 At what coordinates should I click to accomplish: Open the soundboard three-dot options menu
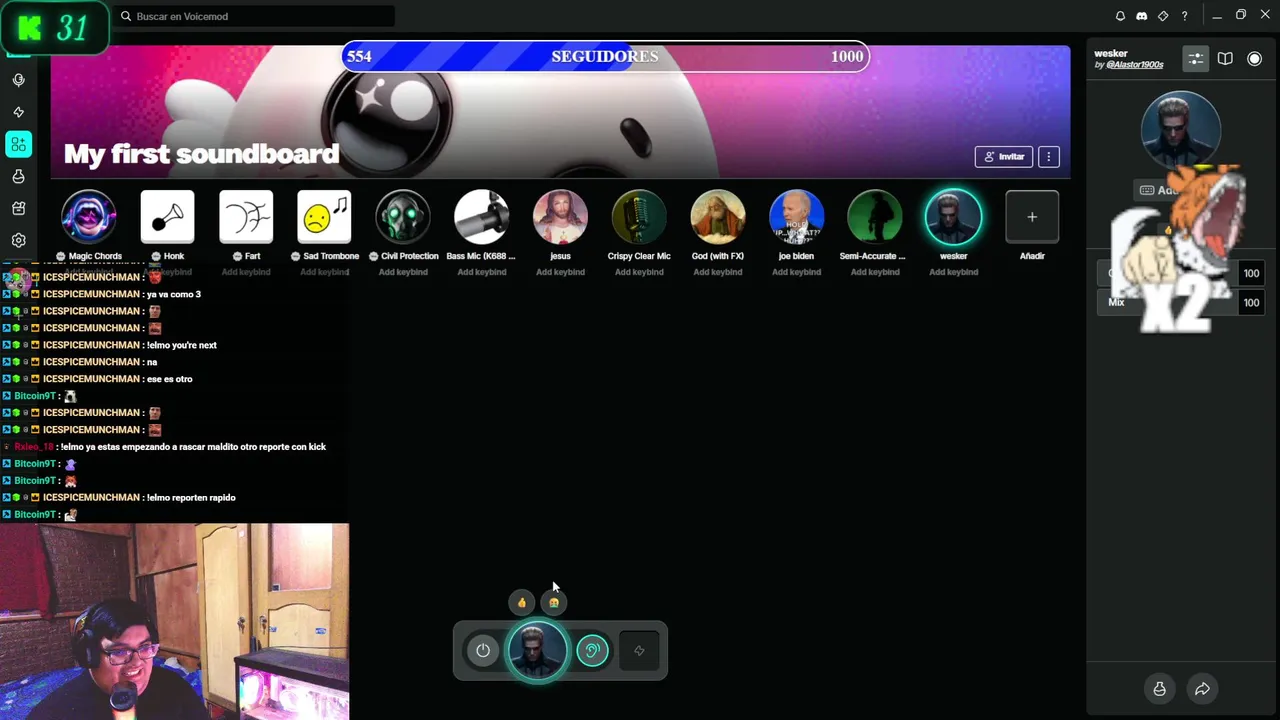point(1048,157)
